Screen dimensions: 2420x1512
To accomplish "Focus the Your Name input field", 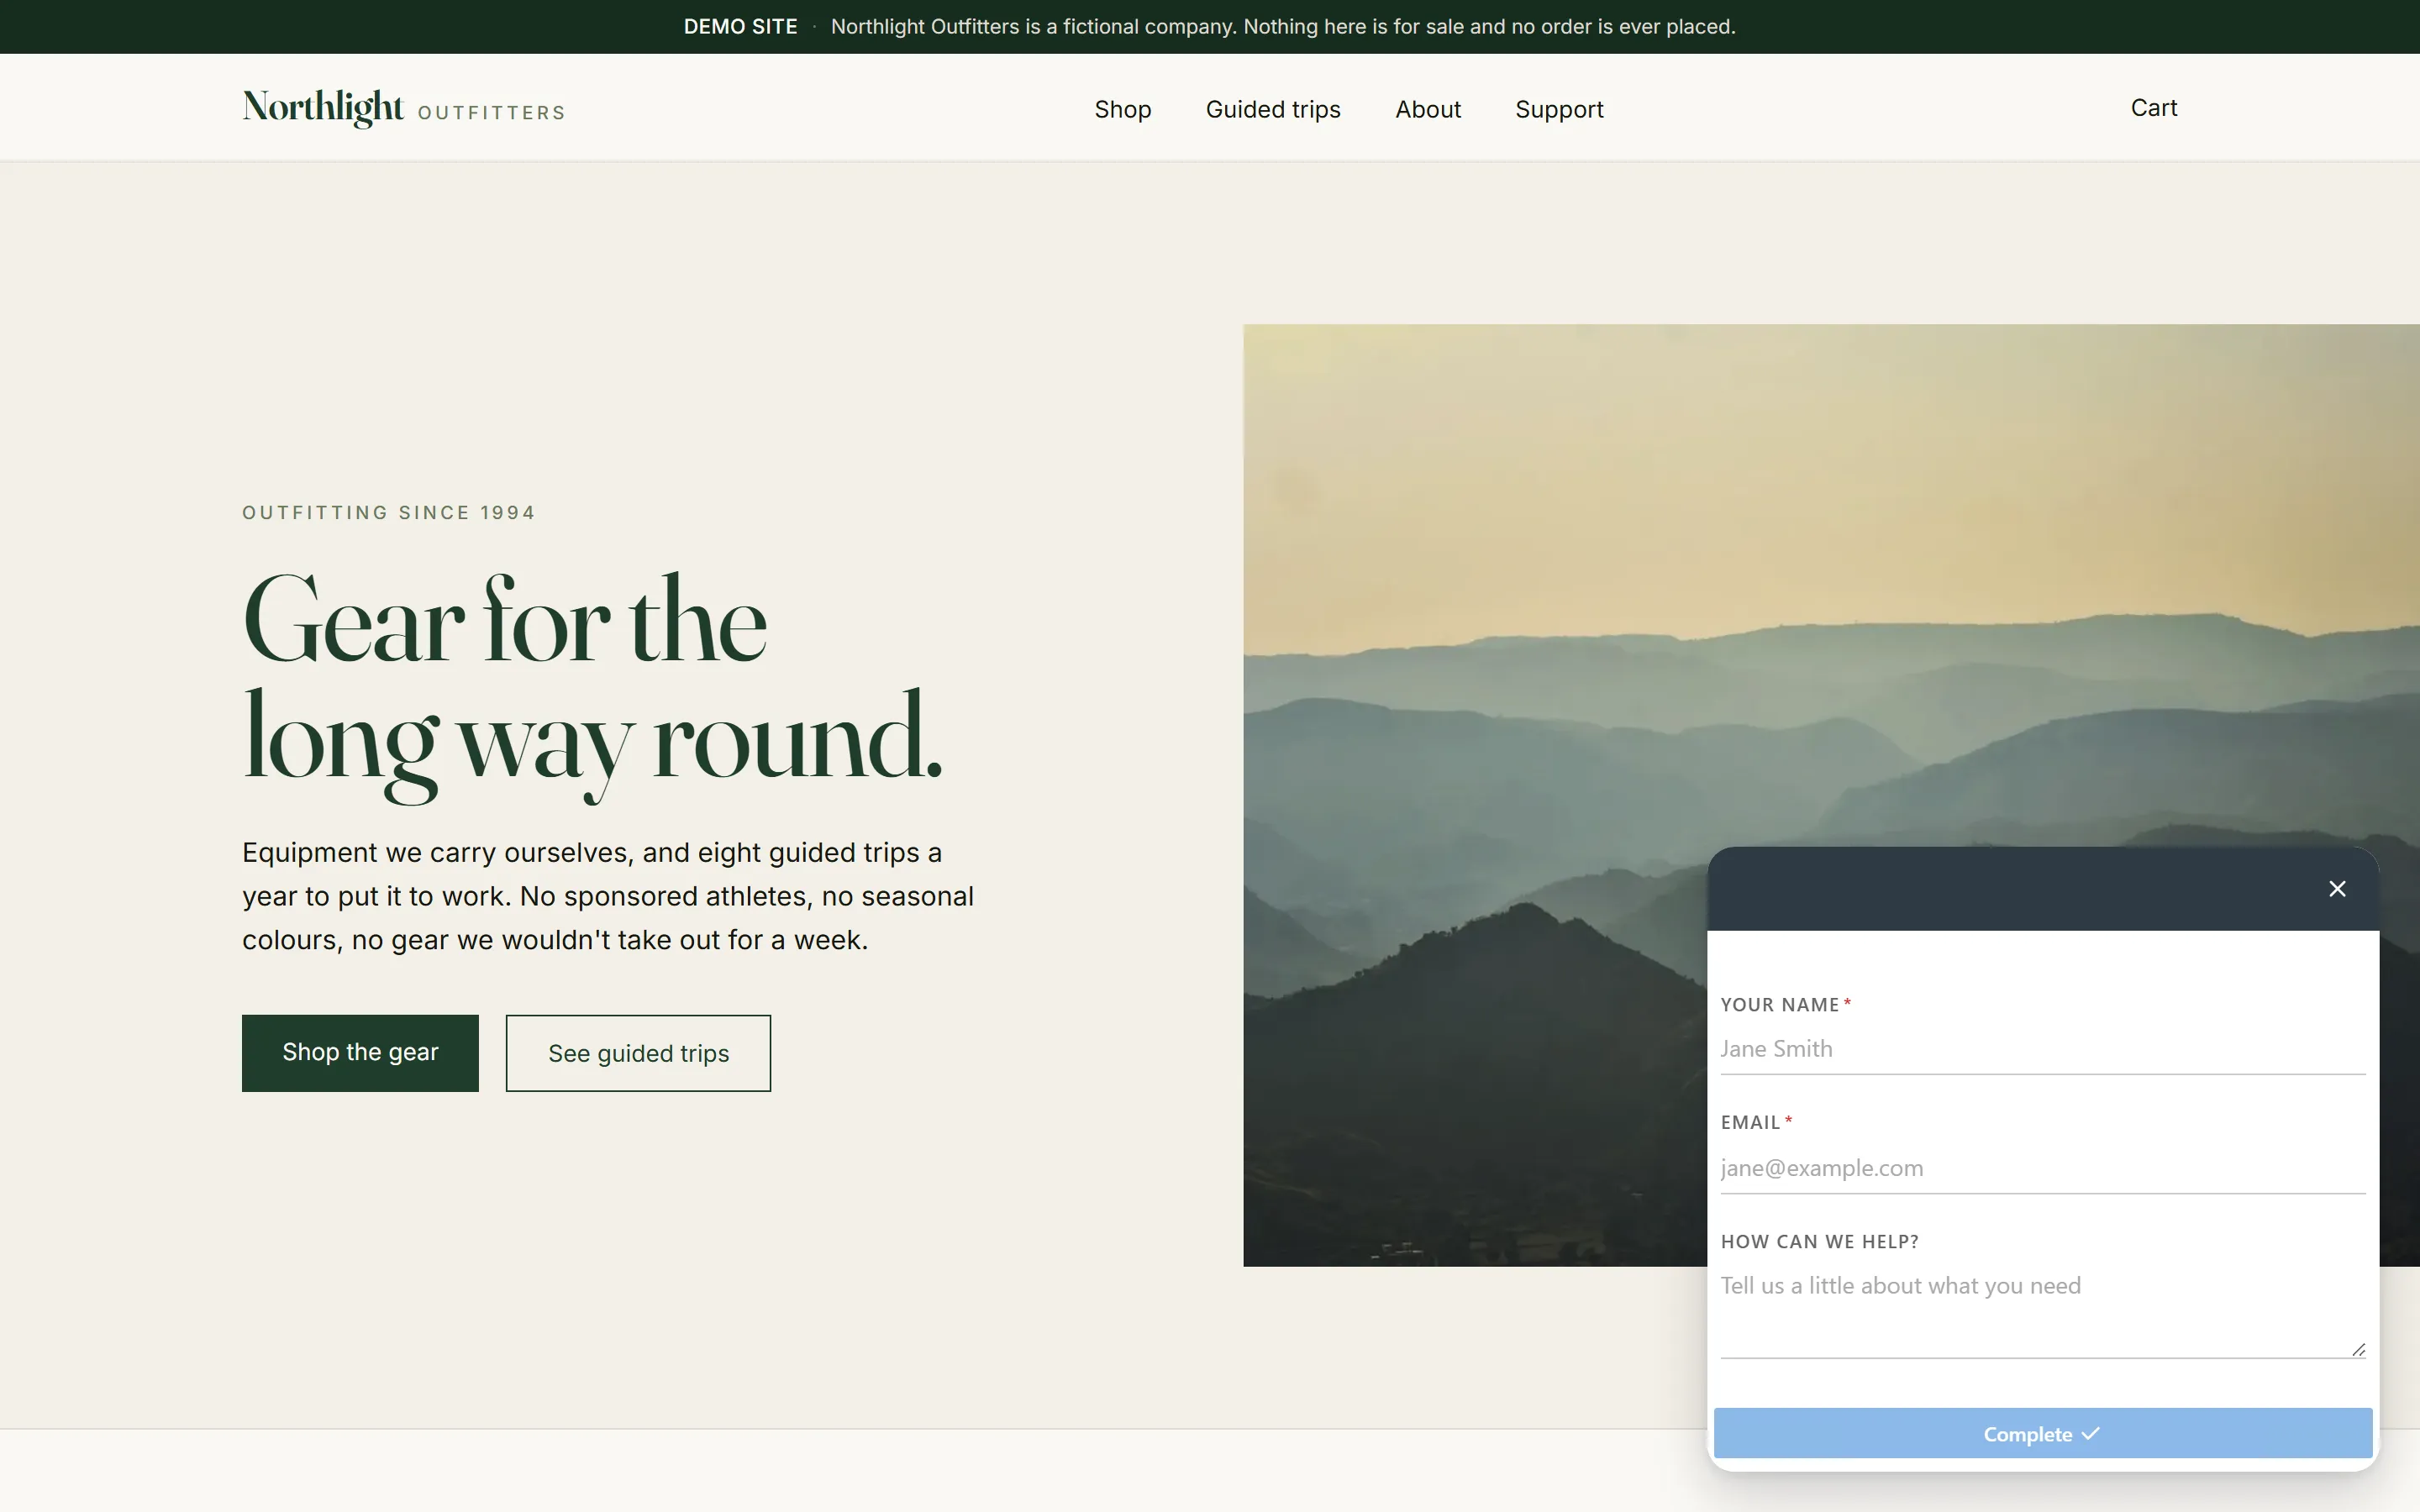I will (x=2042, y=1049).
